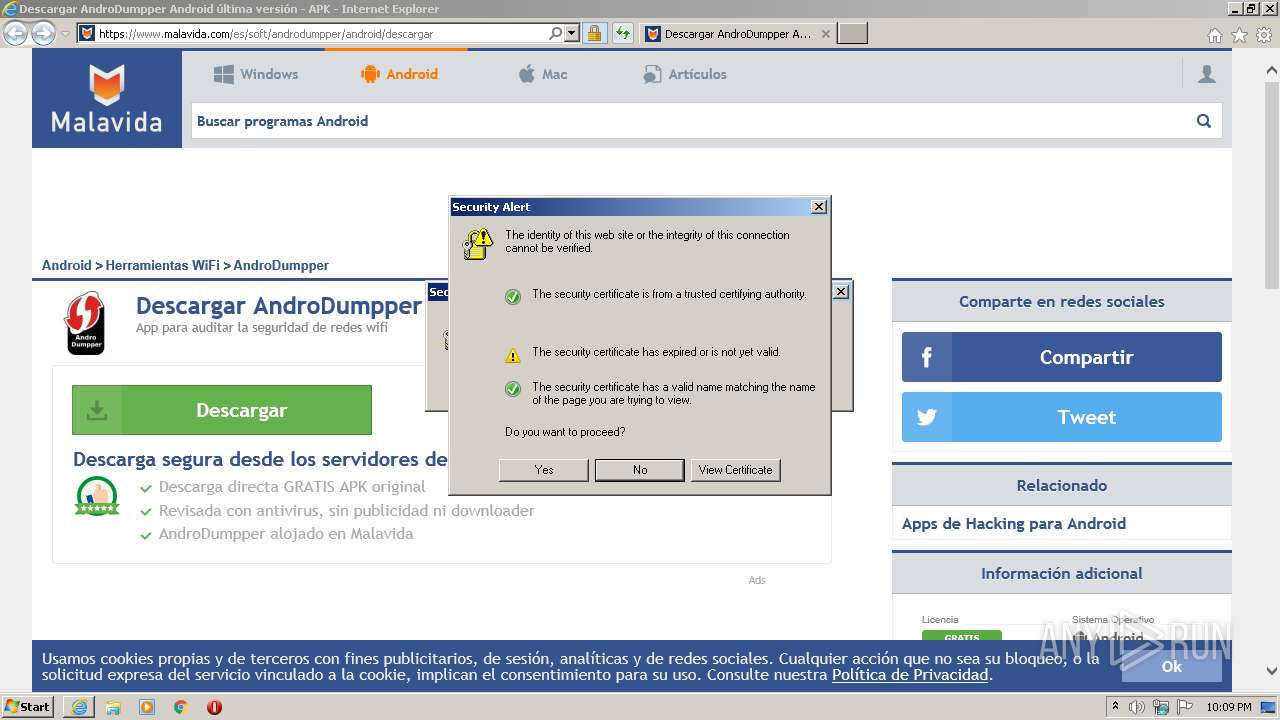Image resolution: width=1280 pixels, height=720 pixels.
Task: Launch Chrome from the taskbar
Action: [x=181, y=707]
